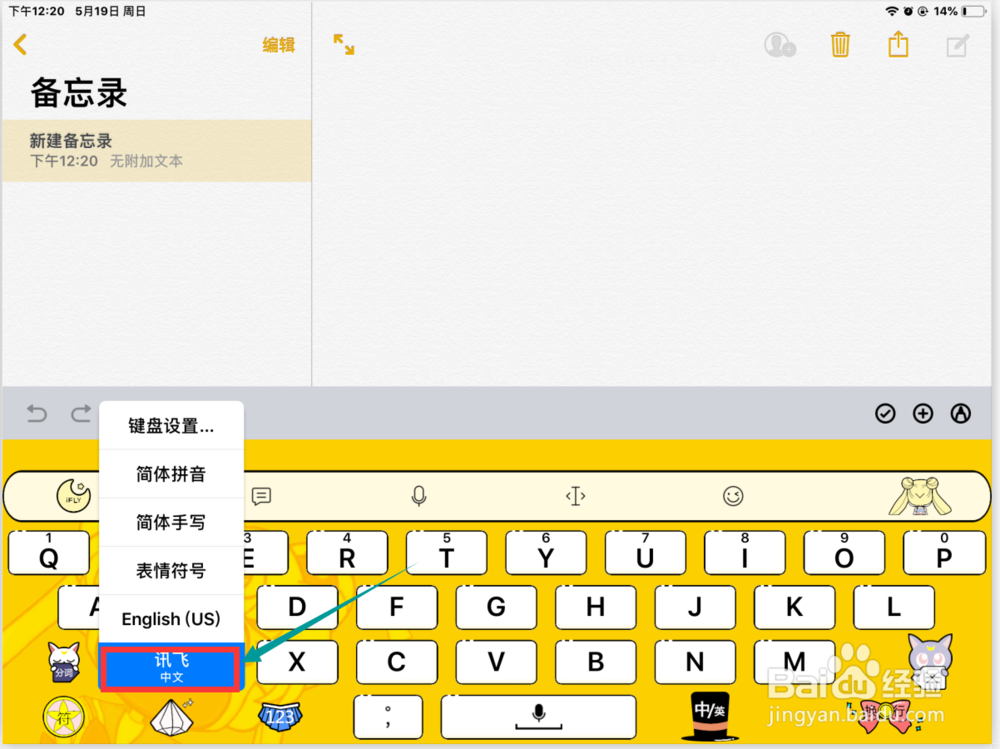Viewport: 1000px width, 749px height.
Task: Select the 新建备忘录 note in the list
Action: point(157,148)
